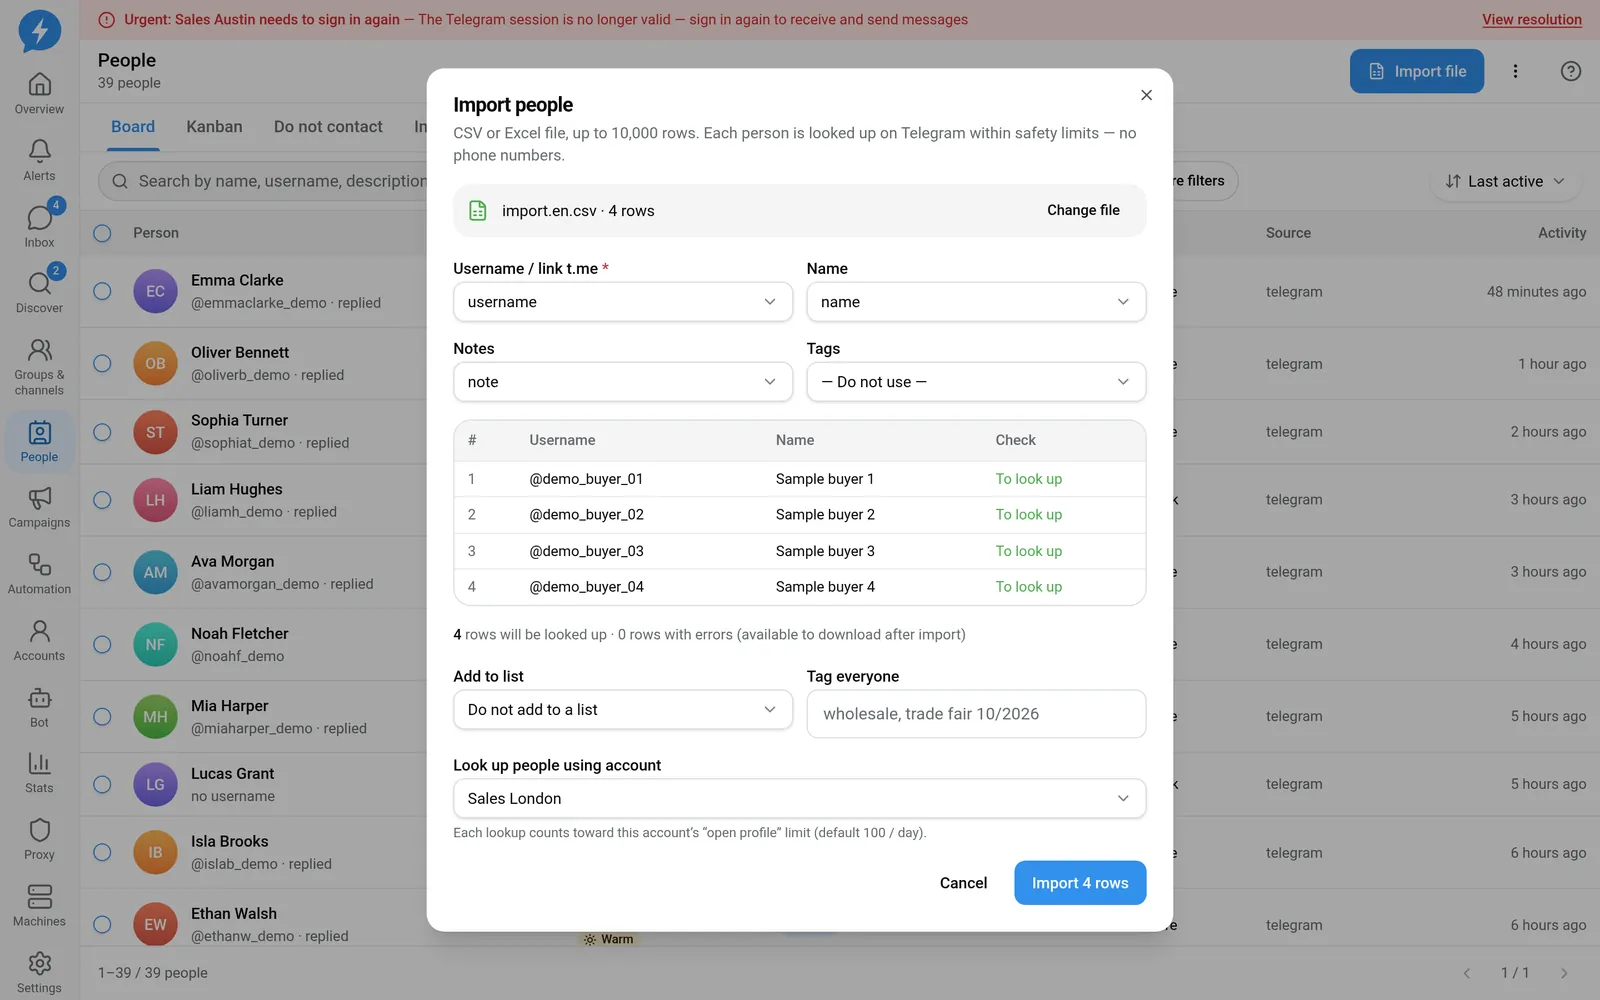The height and width of the screenshot is (1000, 1600).
Task: Open the Tags mapping dropdown
Action: 976,382
